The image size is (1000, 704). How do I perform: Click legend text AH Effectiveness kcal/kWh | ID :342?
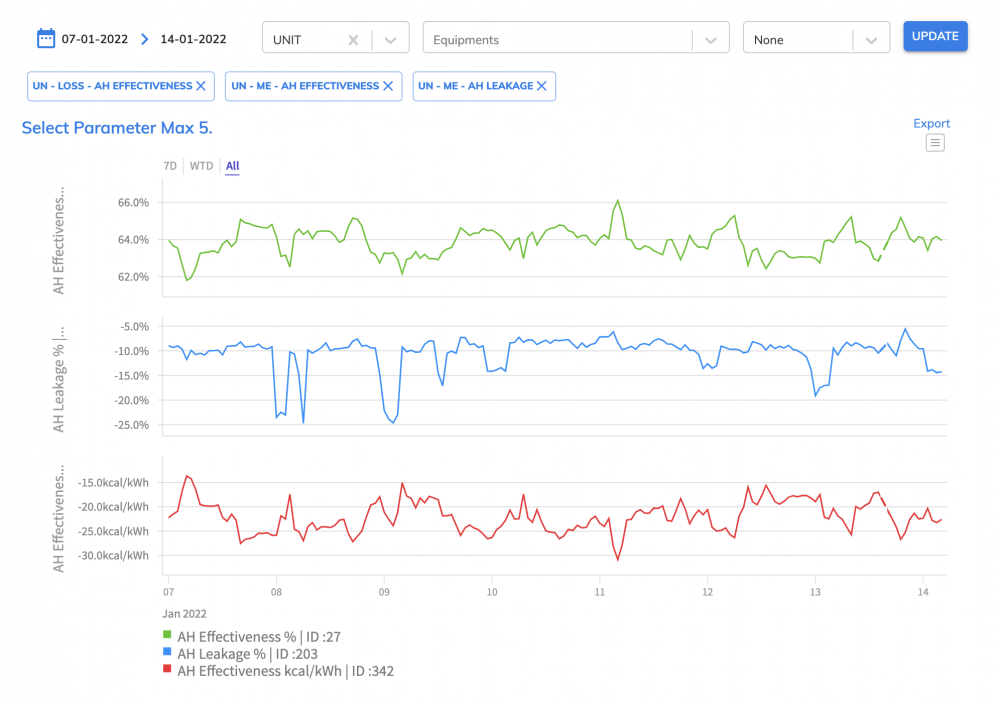tap(286, 671)
